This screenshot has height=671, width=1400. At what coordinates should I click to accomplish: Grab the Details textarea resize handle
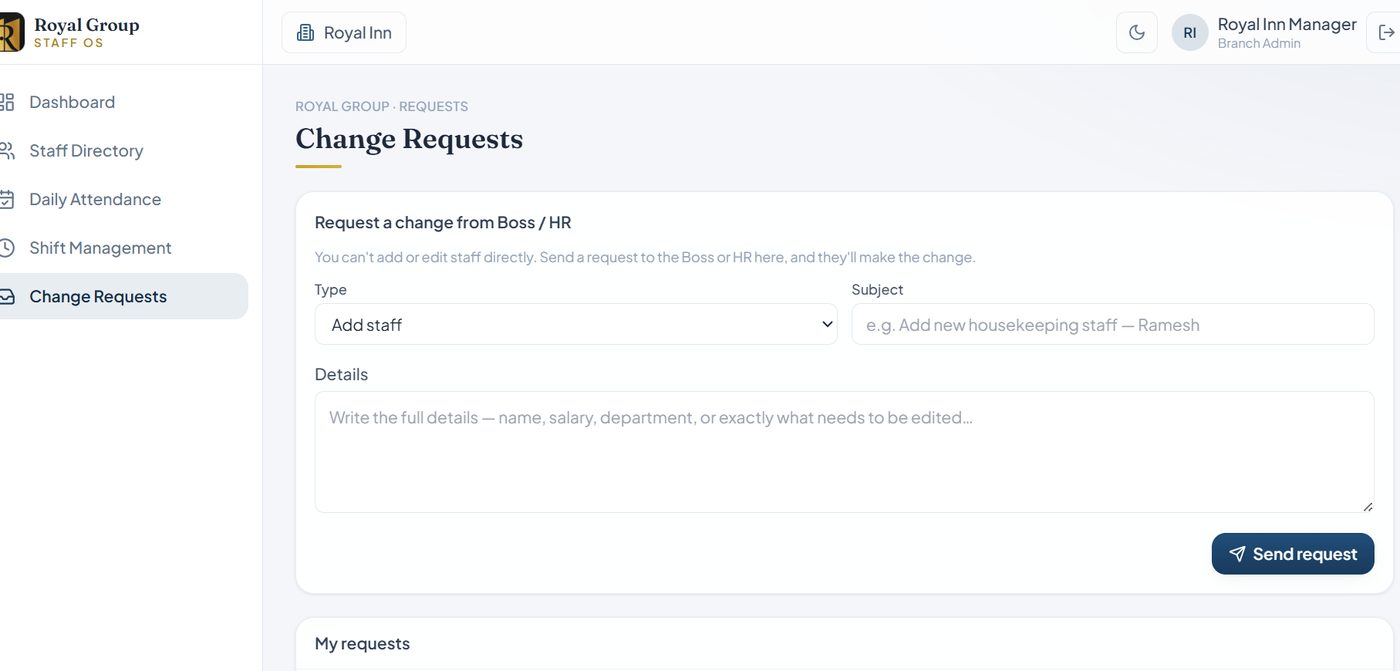coord(1368,507)
